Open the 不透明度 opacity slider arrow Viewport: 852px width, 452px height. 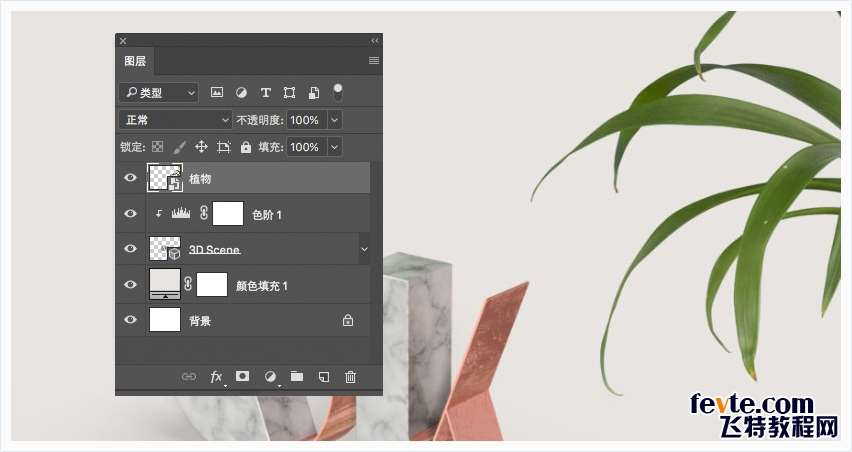tap(335, 120)
